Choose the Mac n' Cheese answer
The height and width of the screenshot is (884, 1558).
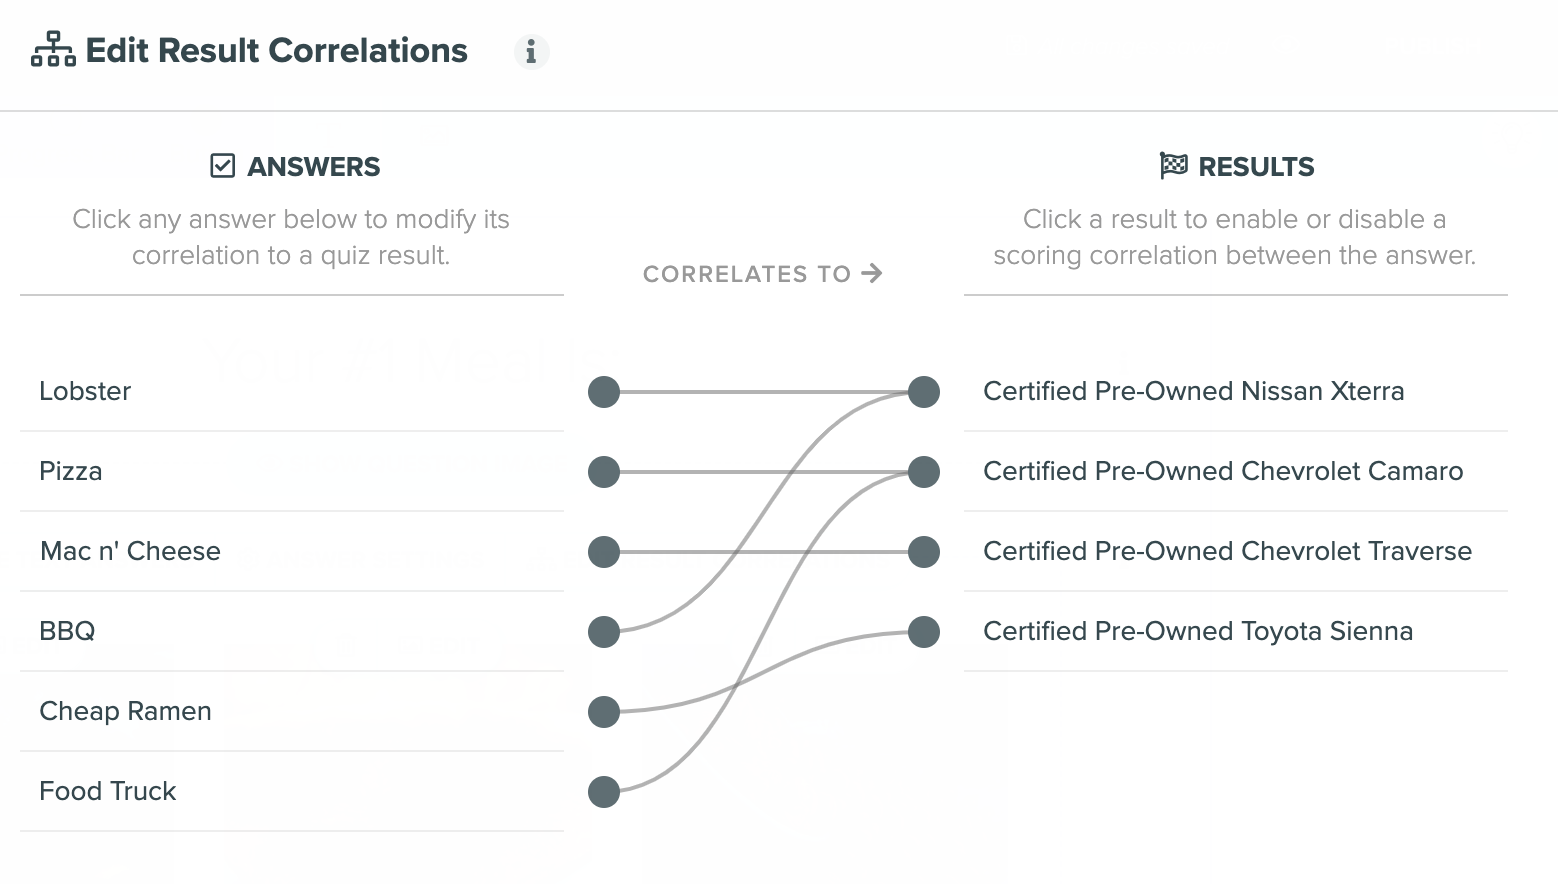tap(290, 551)
